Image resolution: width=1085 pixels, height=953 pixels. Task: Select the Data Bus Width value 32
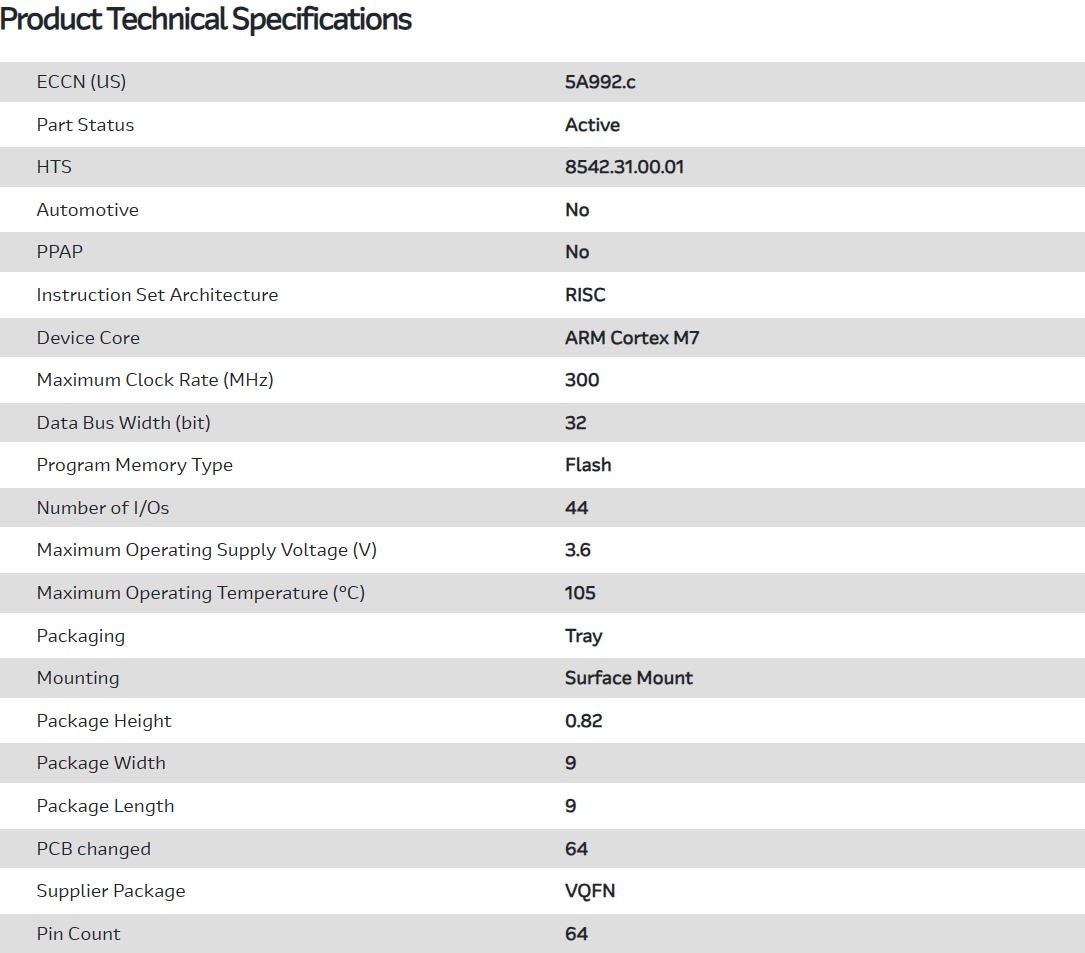pyautogui.click(x=575, y=423)
